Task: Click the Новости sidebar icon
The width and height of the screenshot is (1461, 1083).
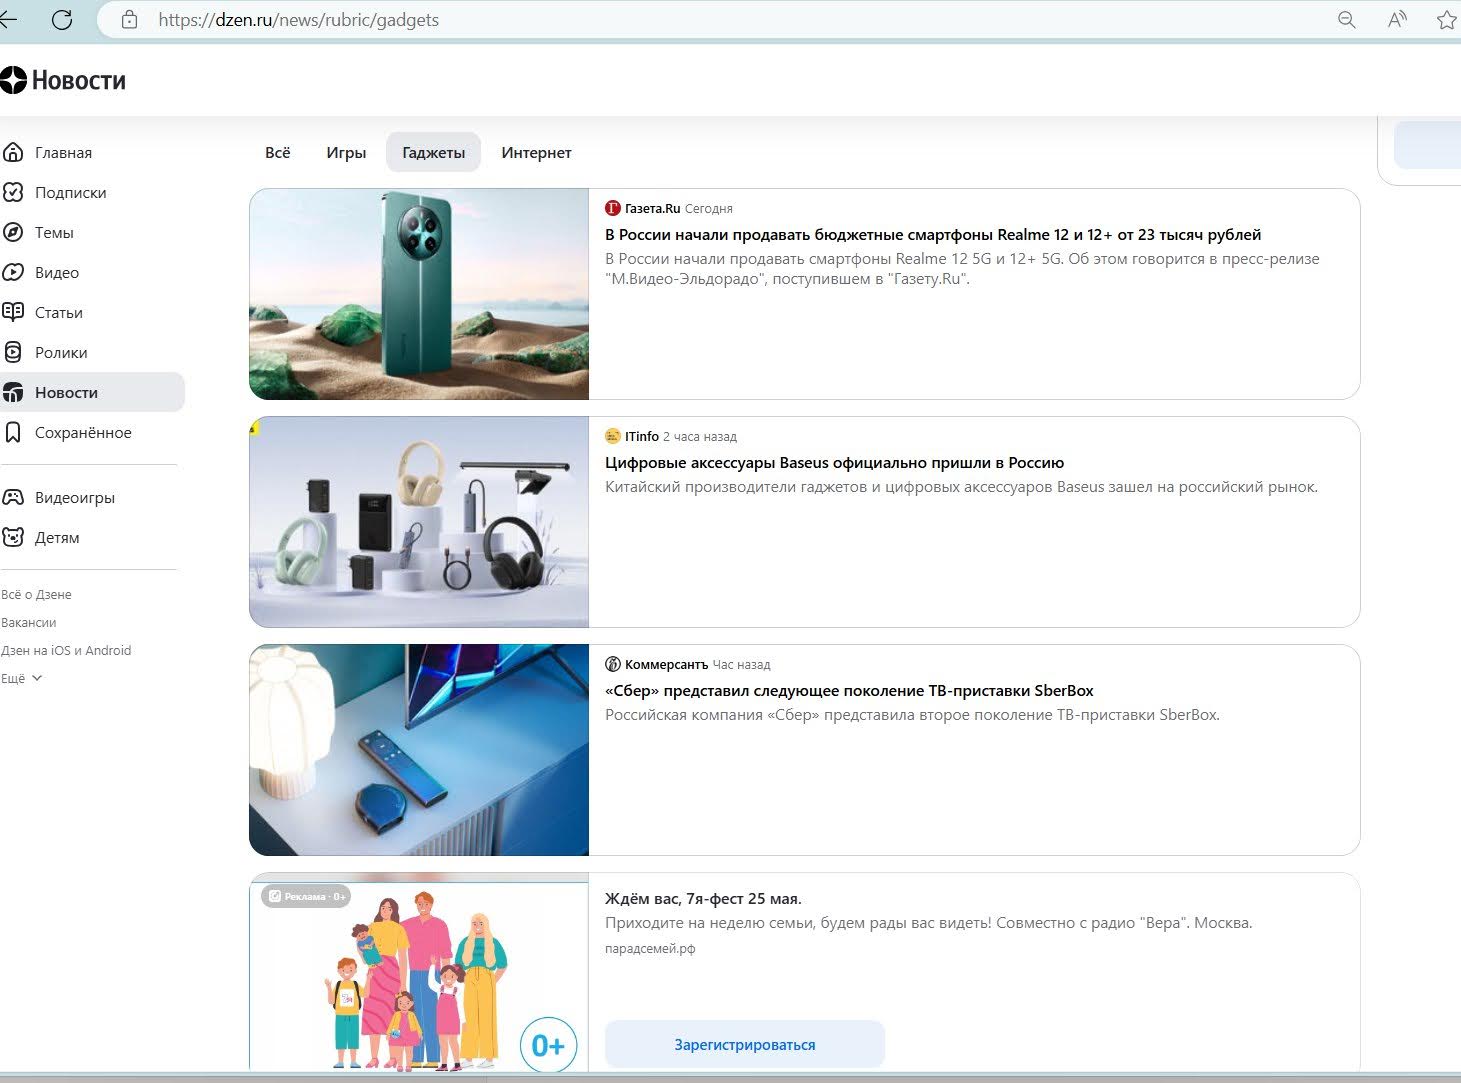Action: click(13, 392)
